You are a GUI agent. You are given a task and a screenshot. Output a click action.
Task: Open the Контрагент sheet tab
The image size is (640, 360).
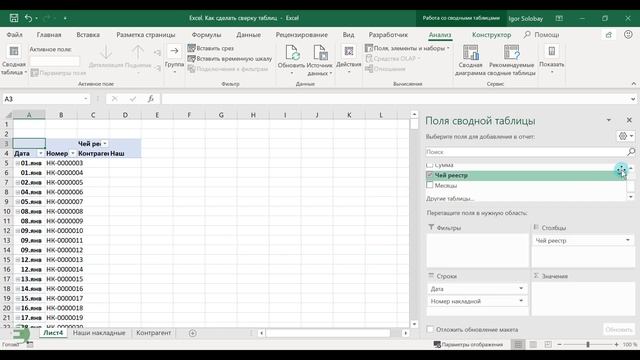click(x=153, y=333)
